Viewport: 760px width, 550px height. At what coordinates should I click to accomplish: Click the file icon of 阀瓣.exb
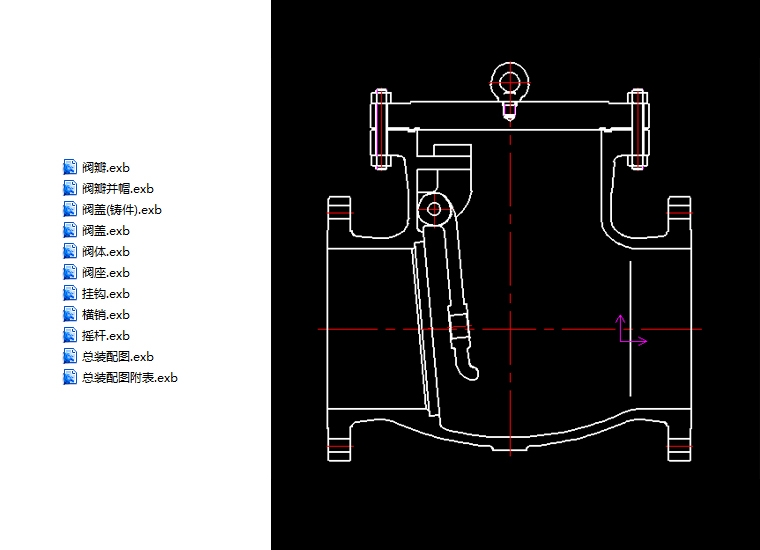(x=69, y=167)
